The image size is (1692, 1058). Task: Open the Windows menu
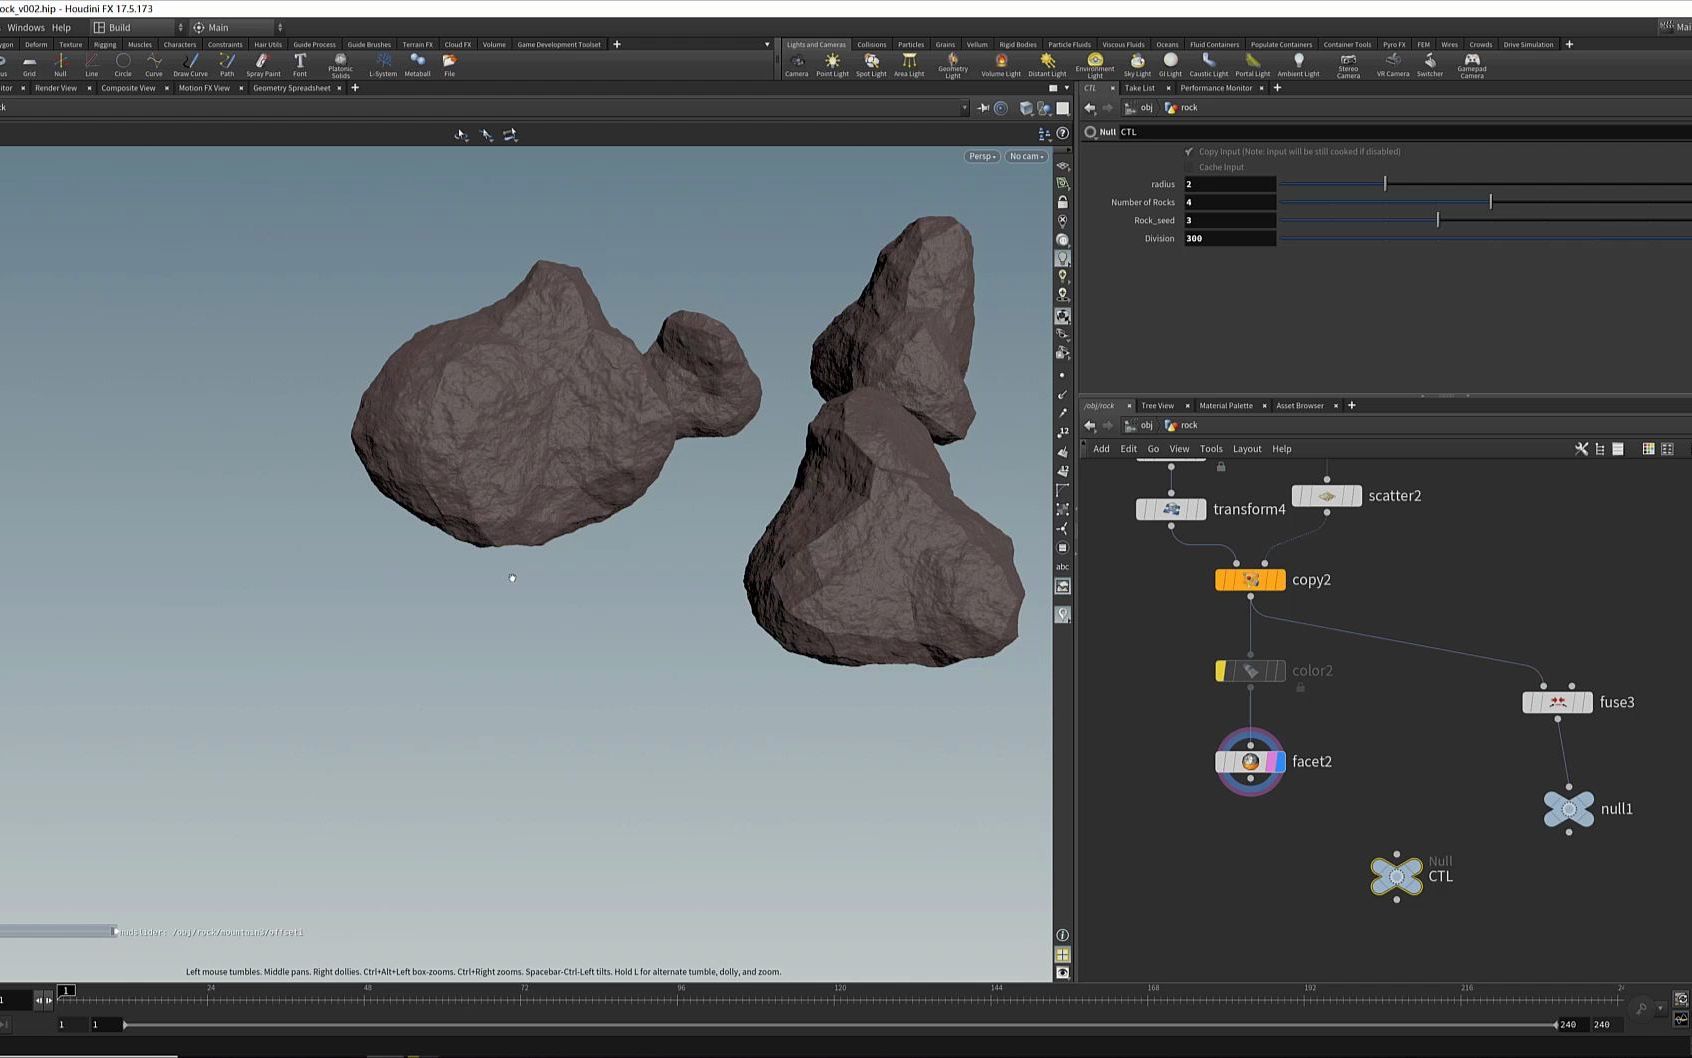pyautogui.click(x=26, y=28)
